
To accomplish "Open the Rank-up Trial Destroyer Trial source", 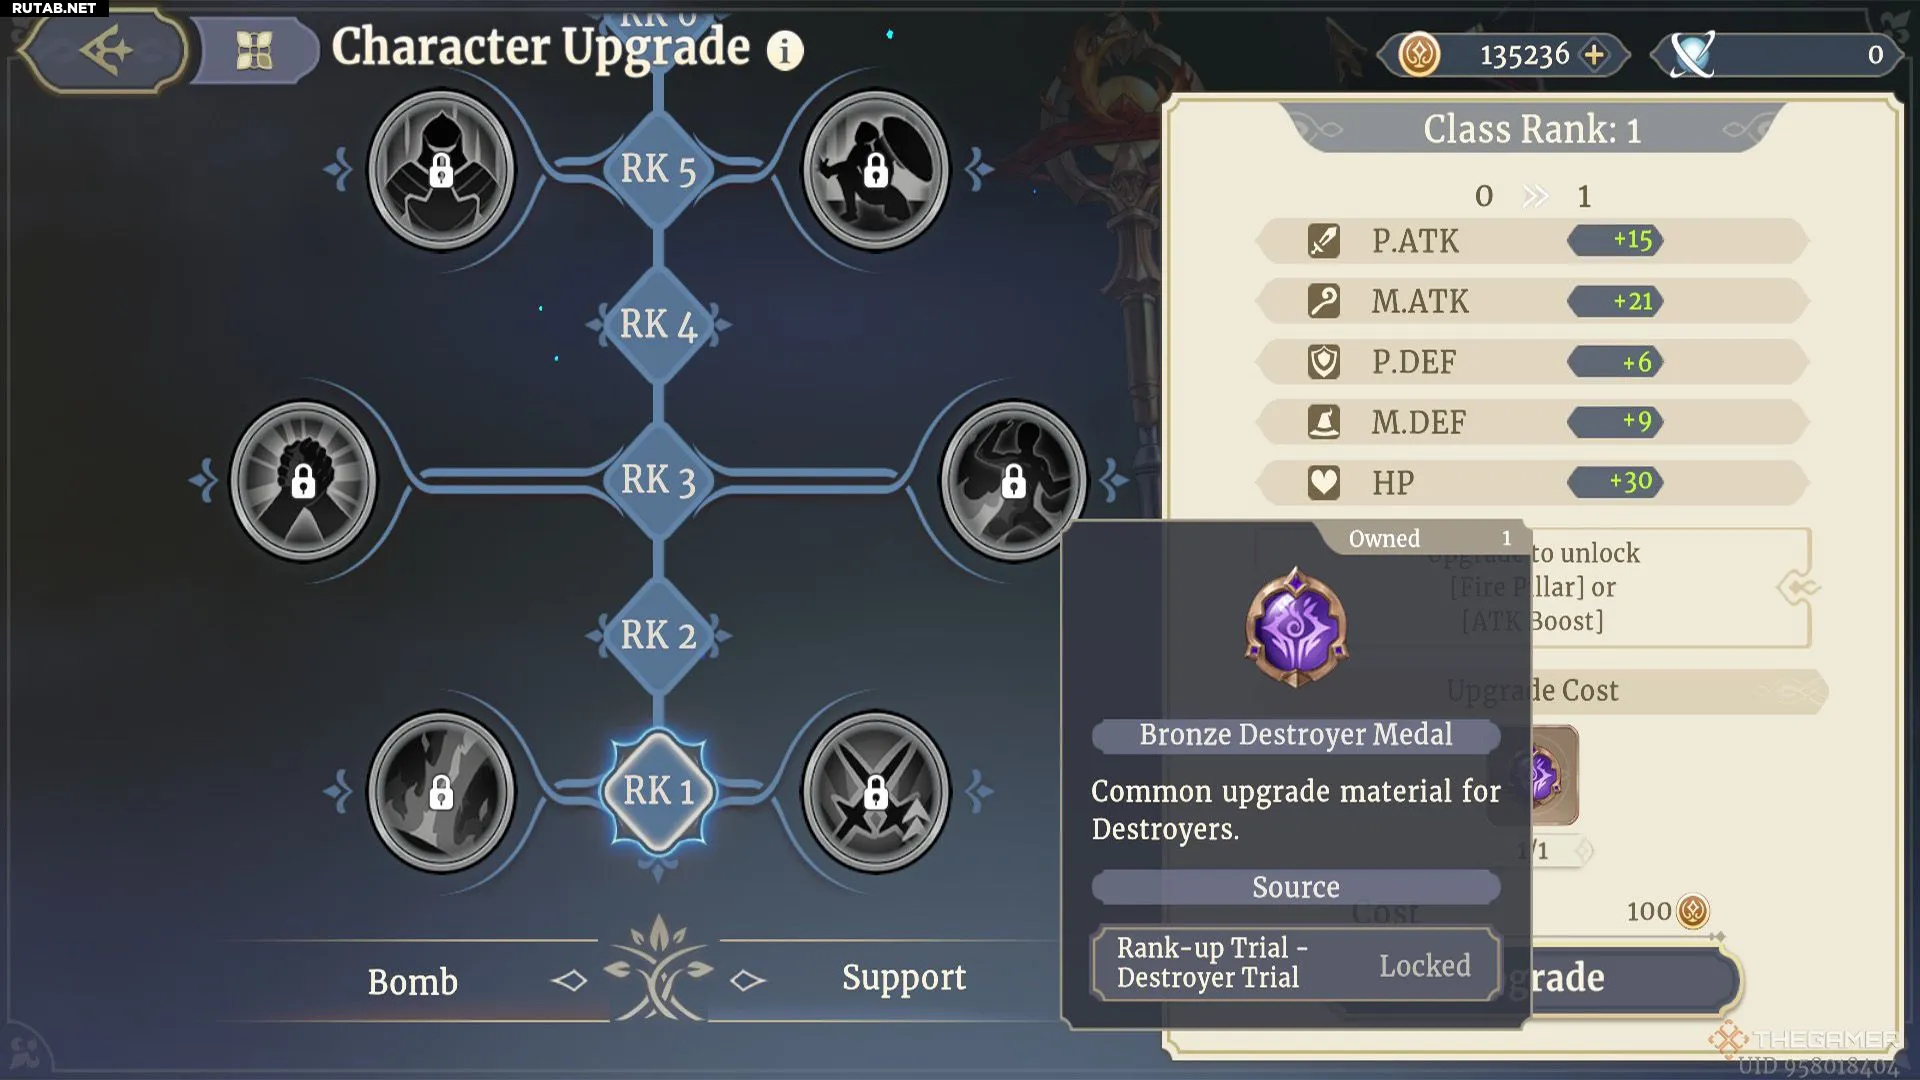I will tap(1296, 963).
